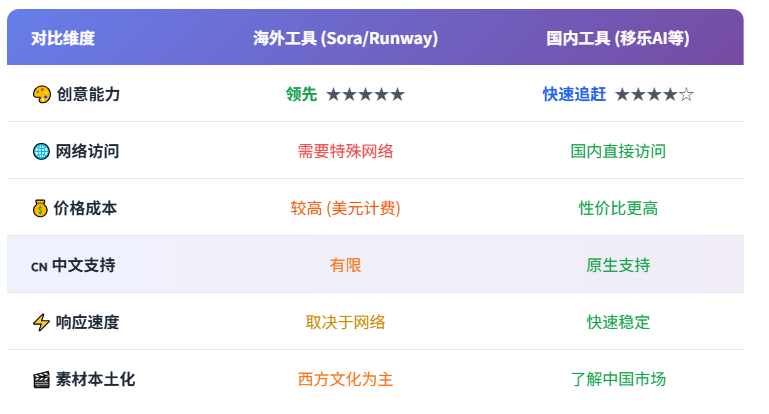The height and width of the screenshot is (414, 769).
Task: Click the clapperboard icon beside 素材本土化
Action: 41,379
